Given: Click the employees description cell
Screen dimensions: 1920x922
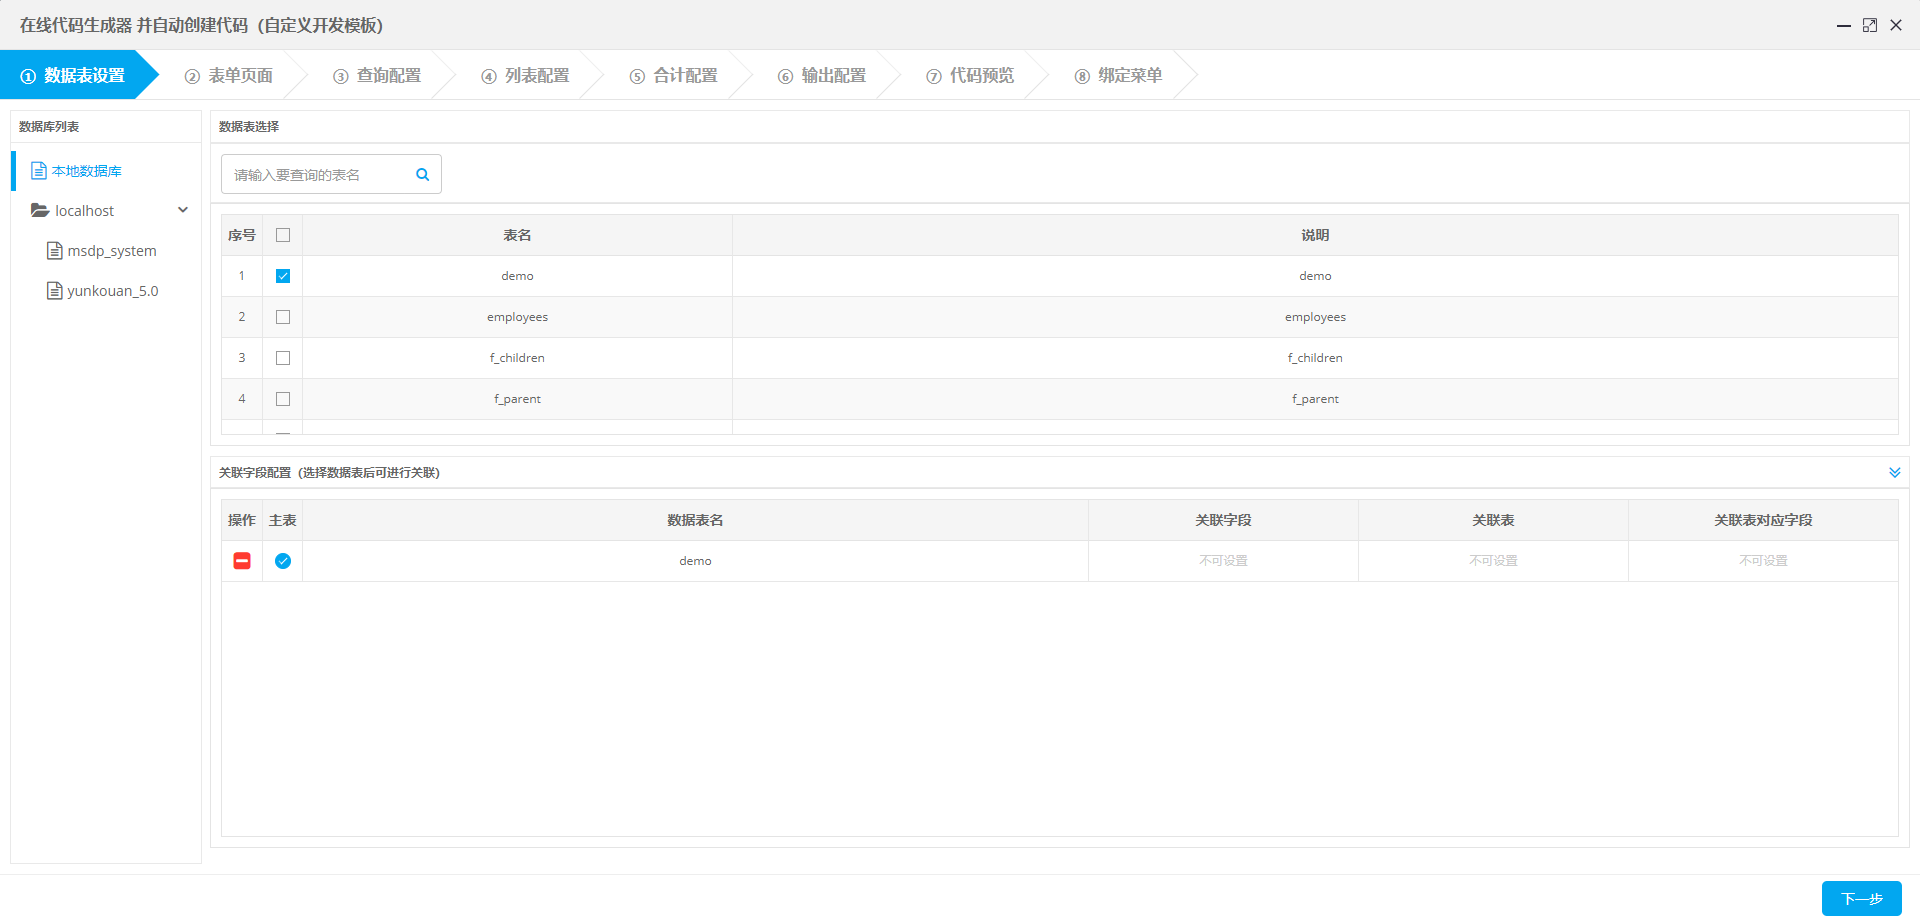Looking at the screenshot, I should point(1315,317).
